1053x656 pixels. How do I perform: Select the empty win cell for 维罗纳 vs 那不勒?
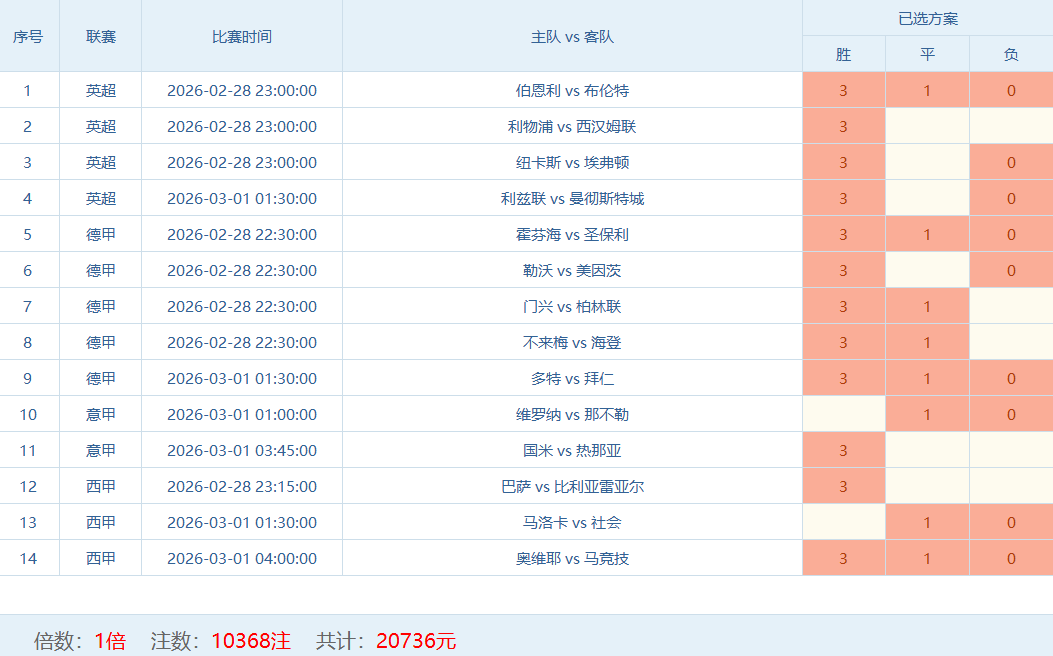pos(843,415)
